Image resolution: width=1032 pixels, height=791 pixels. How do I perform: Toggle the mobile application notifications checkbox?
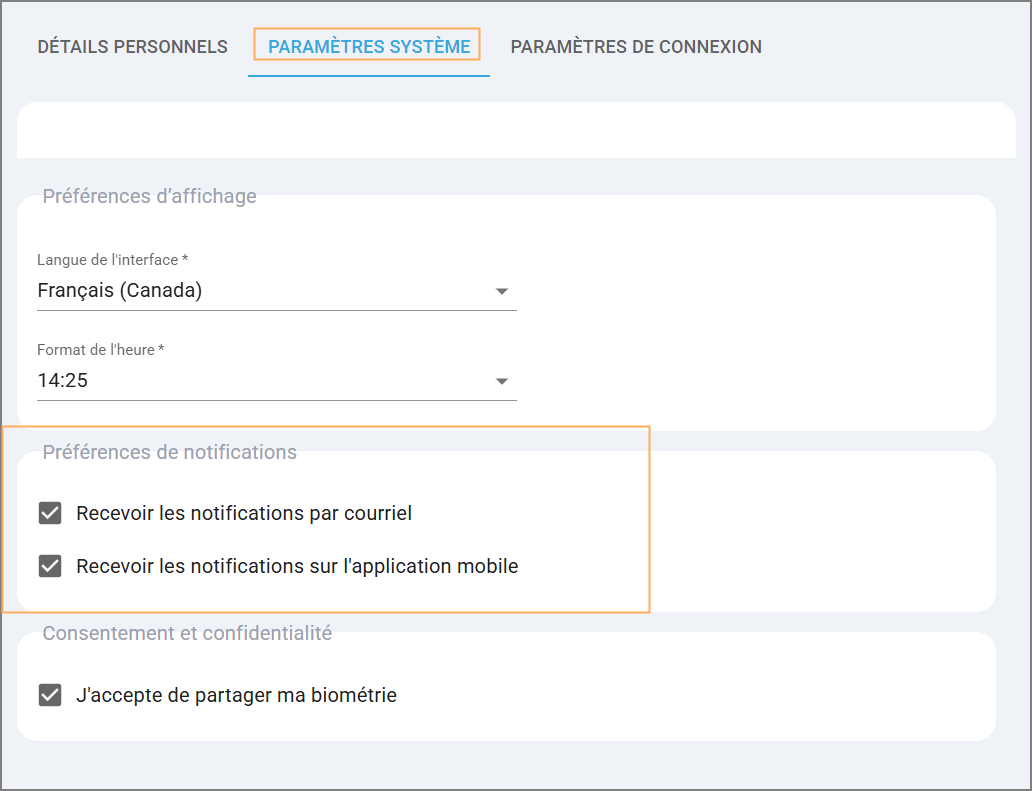[x=50, y=566]
